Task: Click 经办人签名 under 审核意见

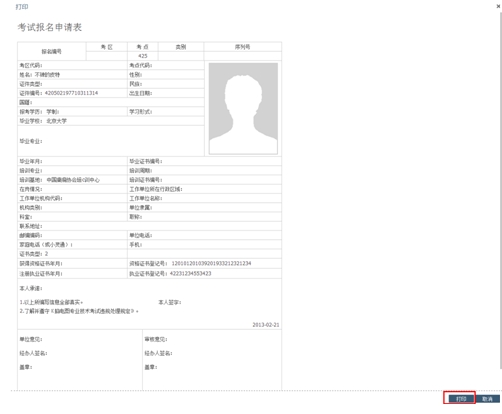Action: point(158,353)
